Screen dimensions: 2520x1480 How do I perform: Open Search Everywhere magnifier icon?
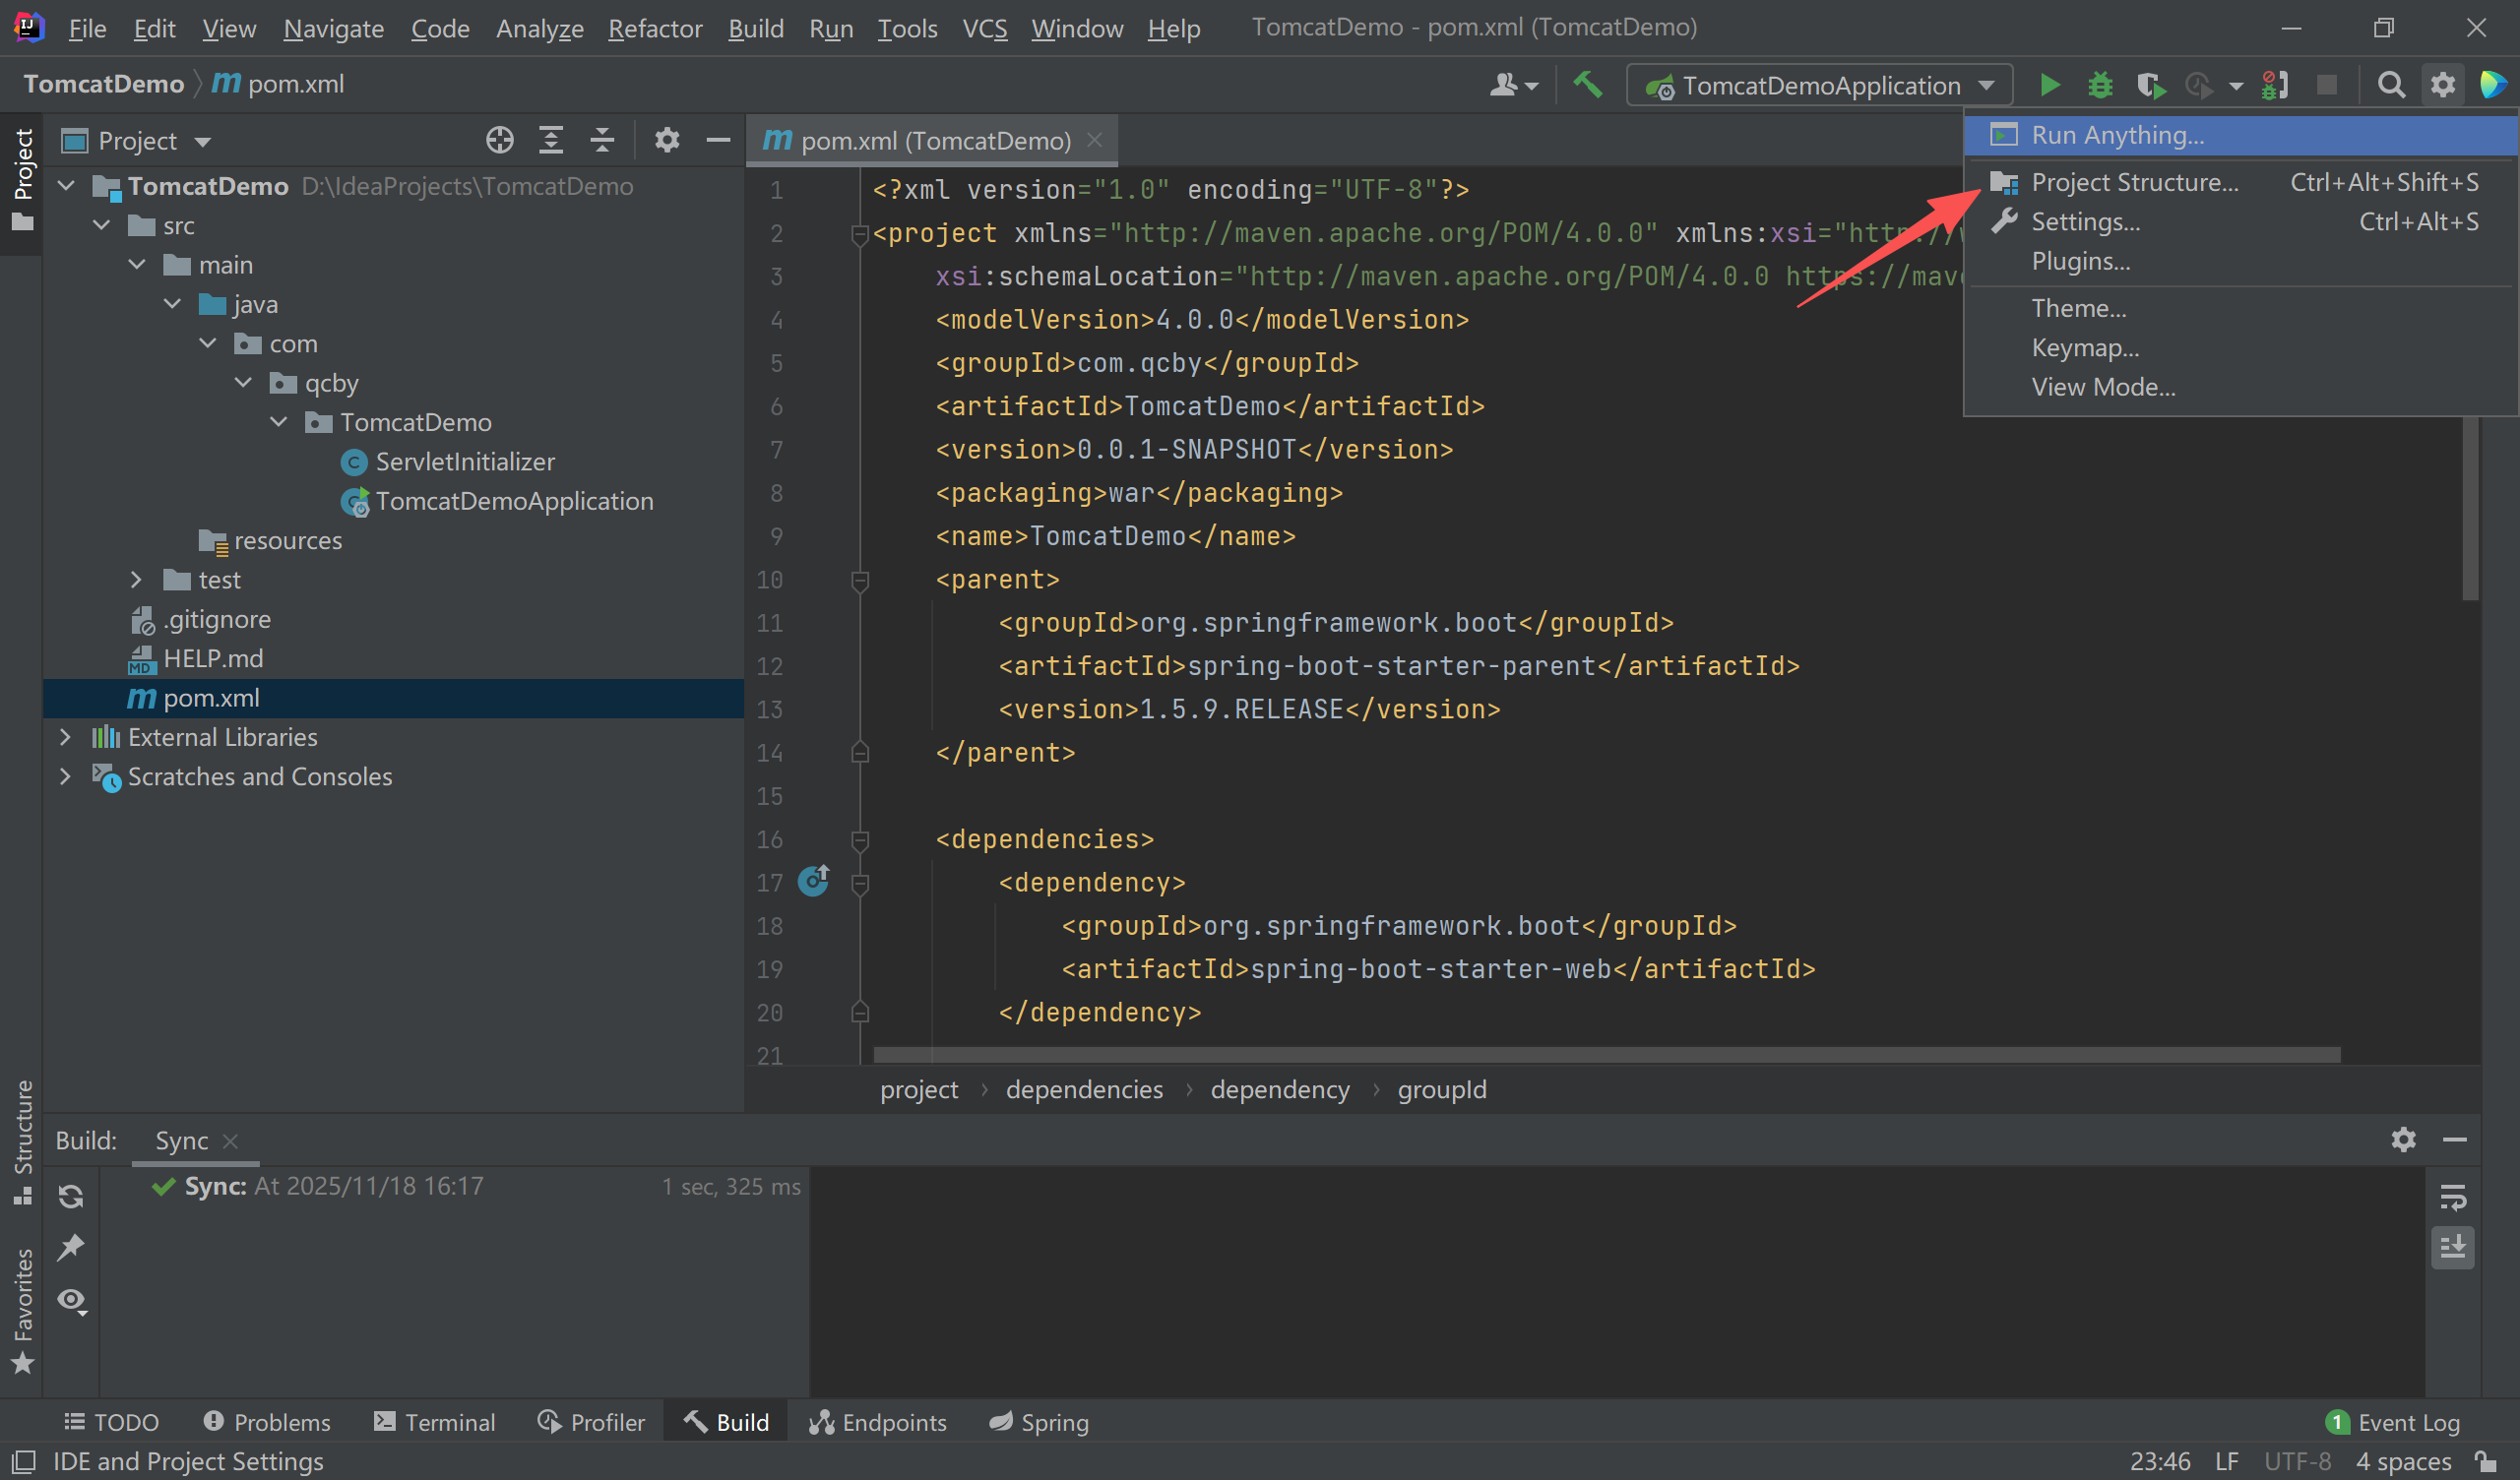(x=2390, y=85)
